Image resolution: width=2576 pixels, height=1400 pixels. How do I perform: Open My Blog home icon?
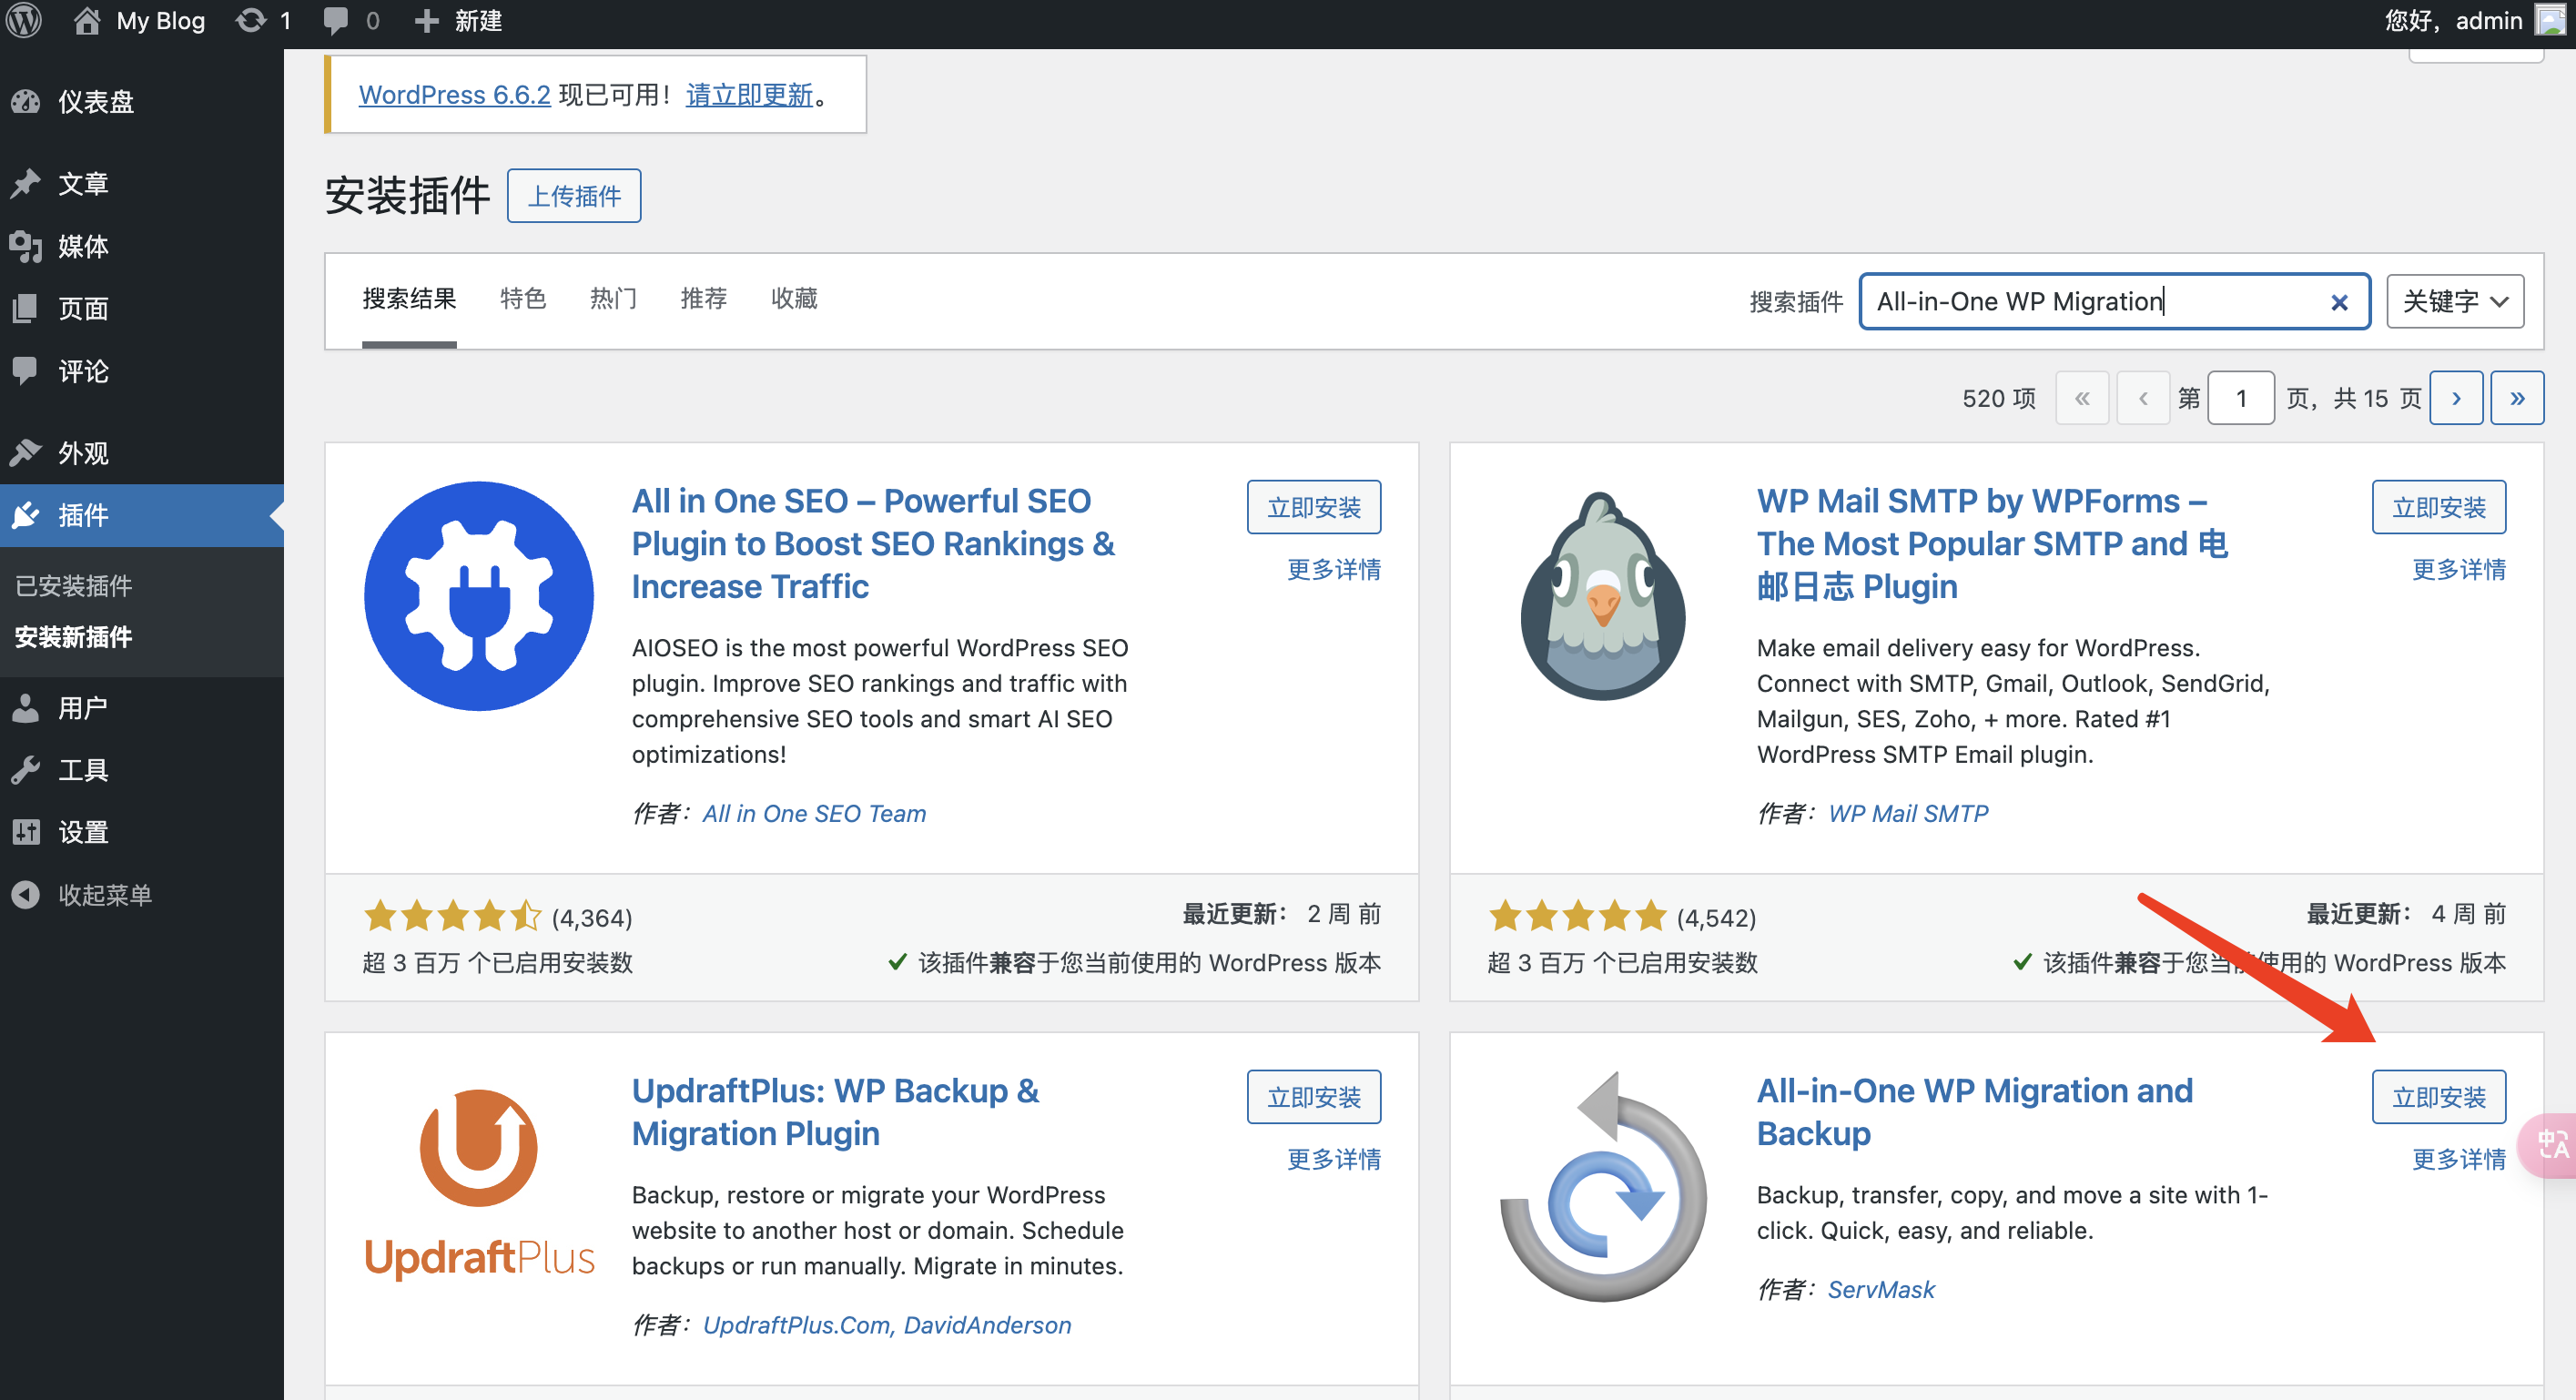[x=87, y=20]
